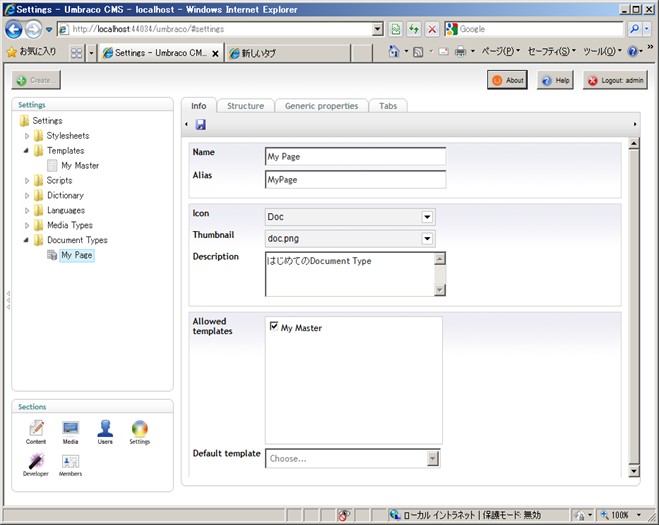Open the Default template Choose dropdown
Viewport: 659px width, 525px height.
coord(432,459)
